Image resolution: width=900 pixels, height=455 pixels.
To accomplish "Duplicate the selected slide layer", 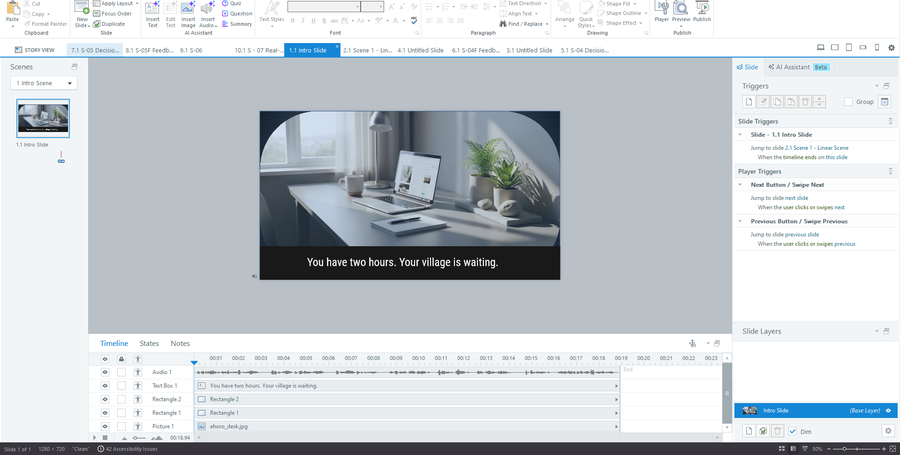I will (x=763, y=431).
